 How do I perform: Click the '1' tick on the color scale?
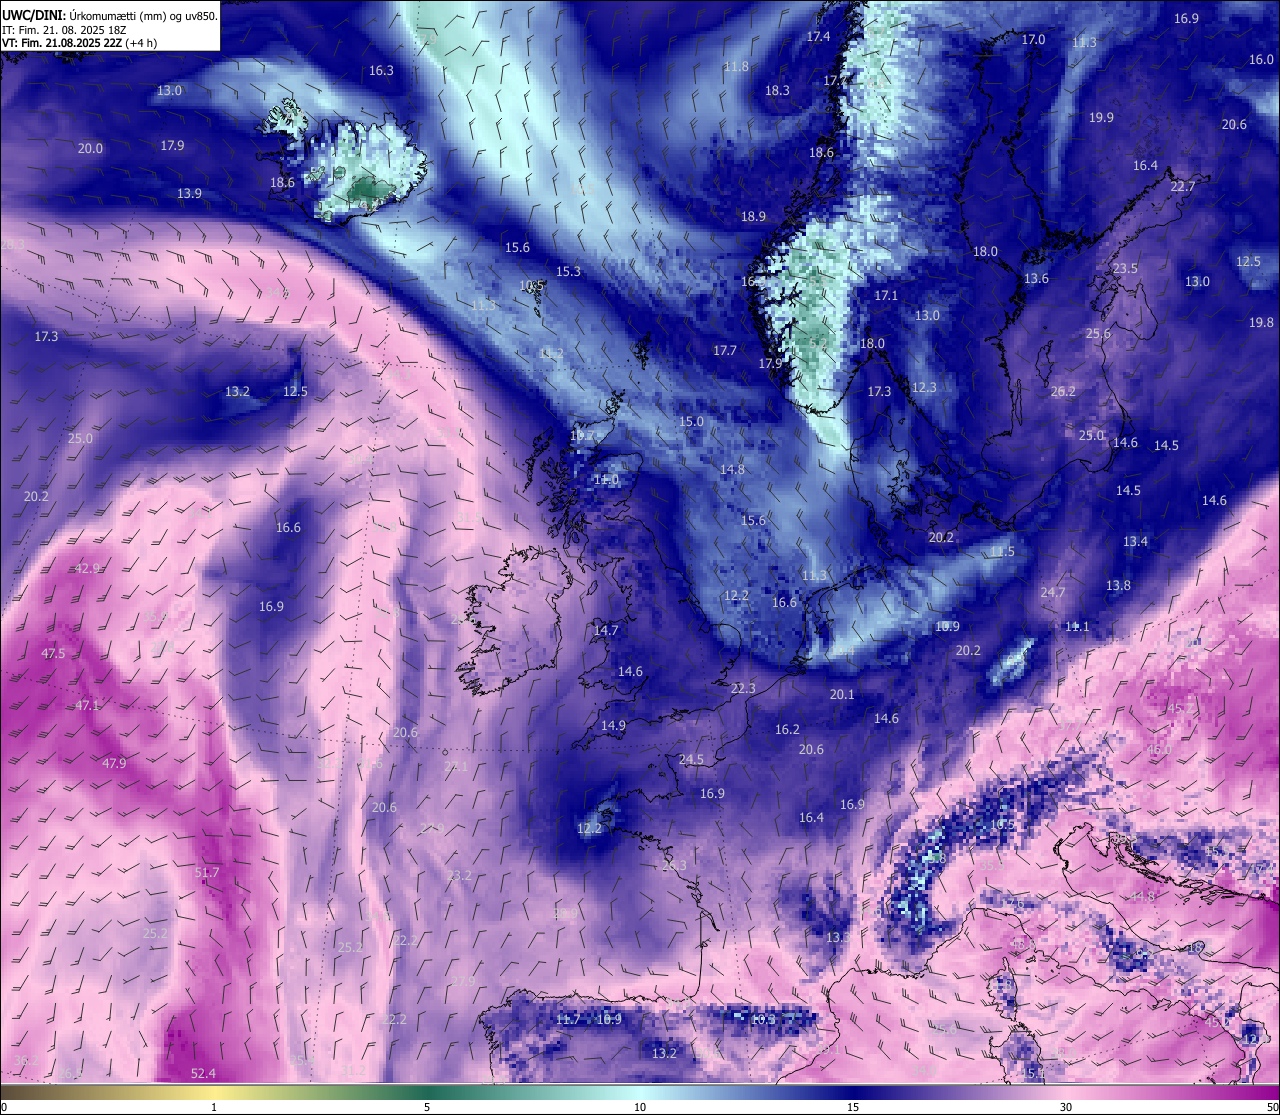pyautogui.click(x=214, y=1107)
